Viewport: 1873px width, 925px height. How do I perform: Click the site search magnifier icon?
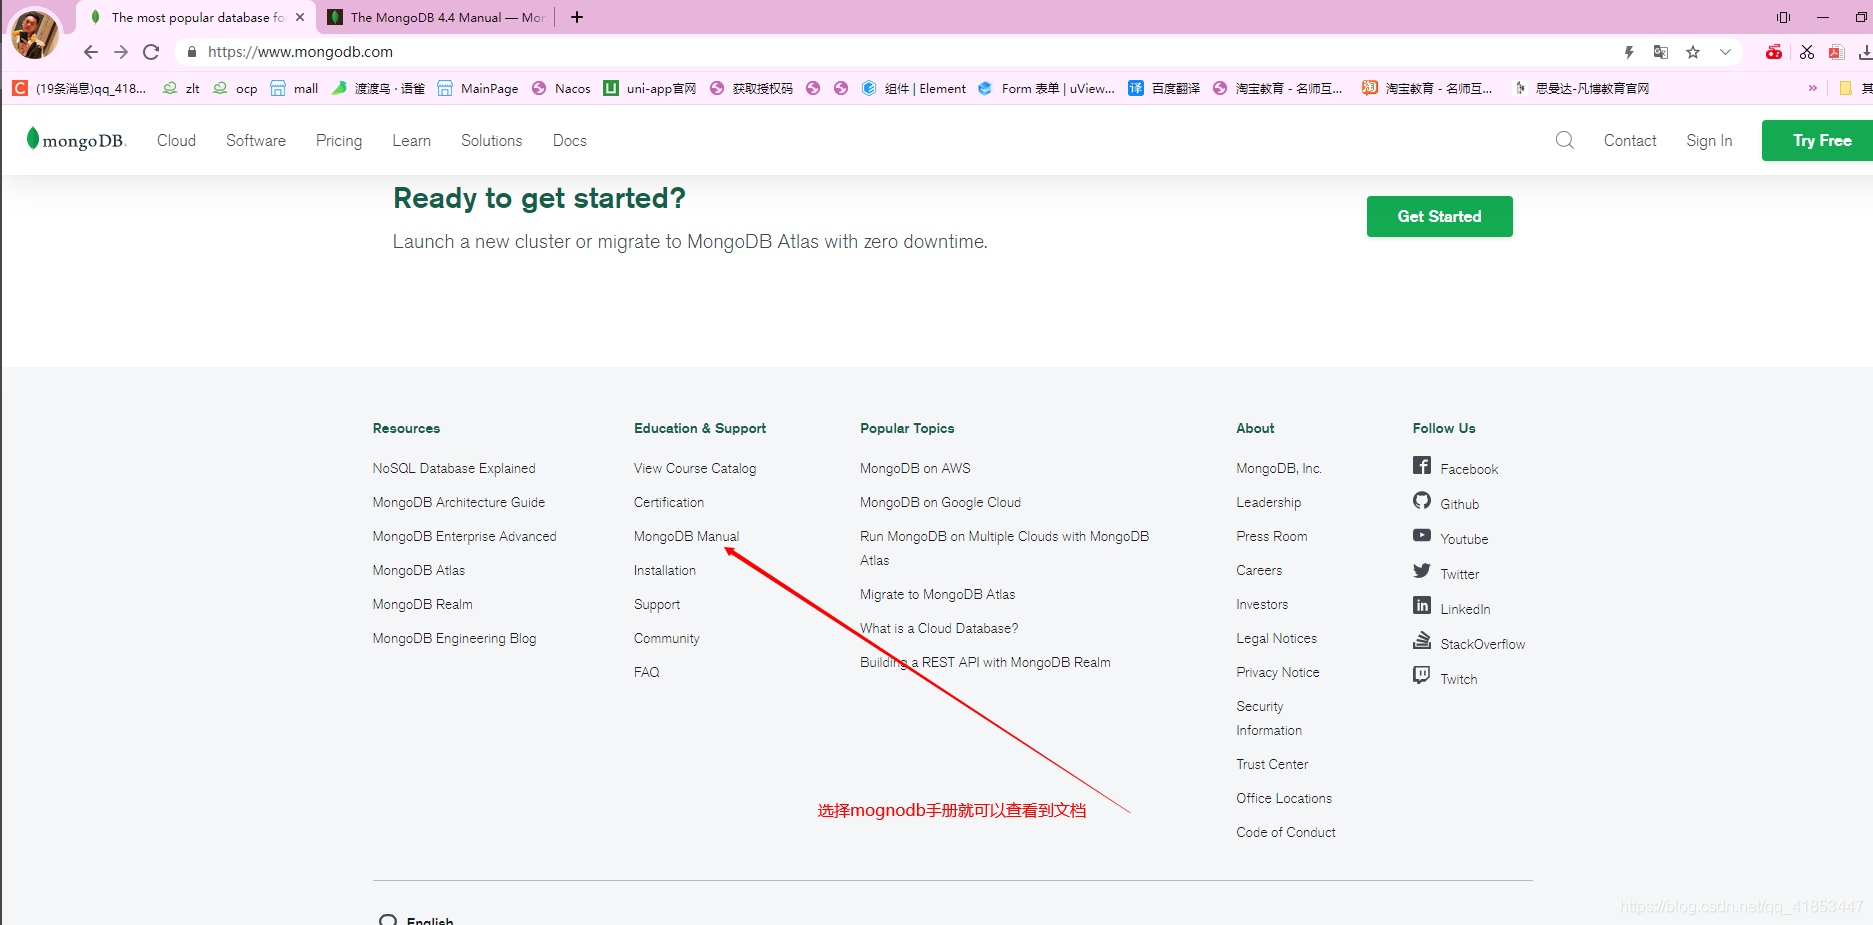click(1565, 140)
